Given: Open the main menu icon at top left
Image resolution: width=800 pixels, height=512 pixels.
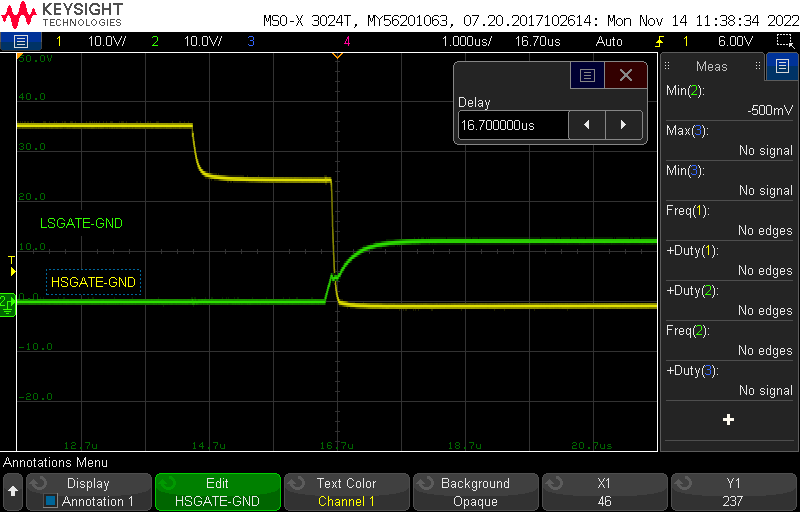Looking at the screenshot, I should pyautogui.click(x=20, y=41).
